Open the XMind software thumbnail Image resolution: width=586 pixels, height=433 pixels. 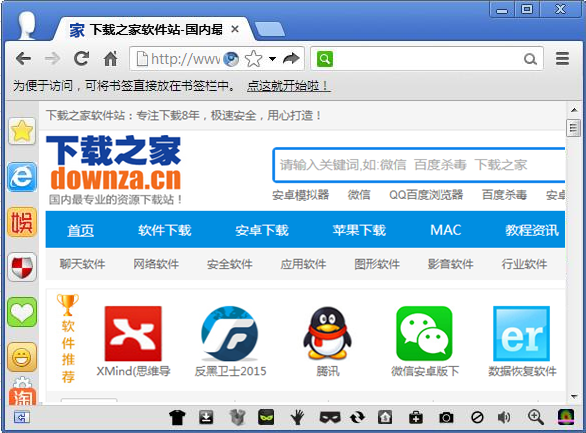(x=133, y=333)
